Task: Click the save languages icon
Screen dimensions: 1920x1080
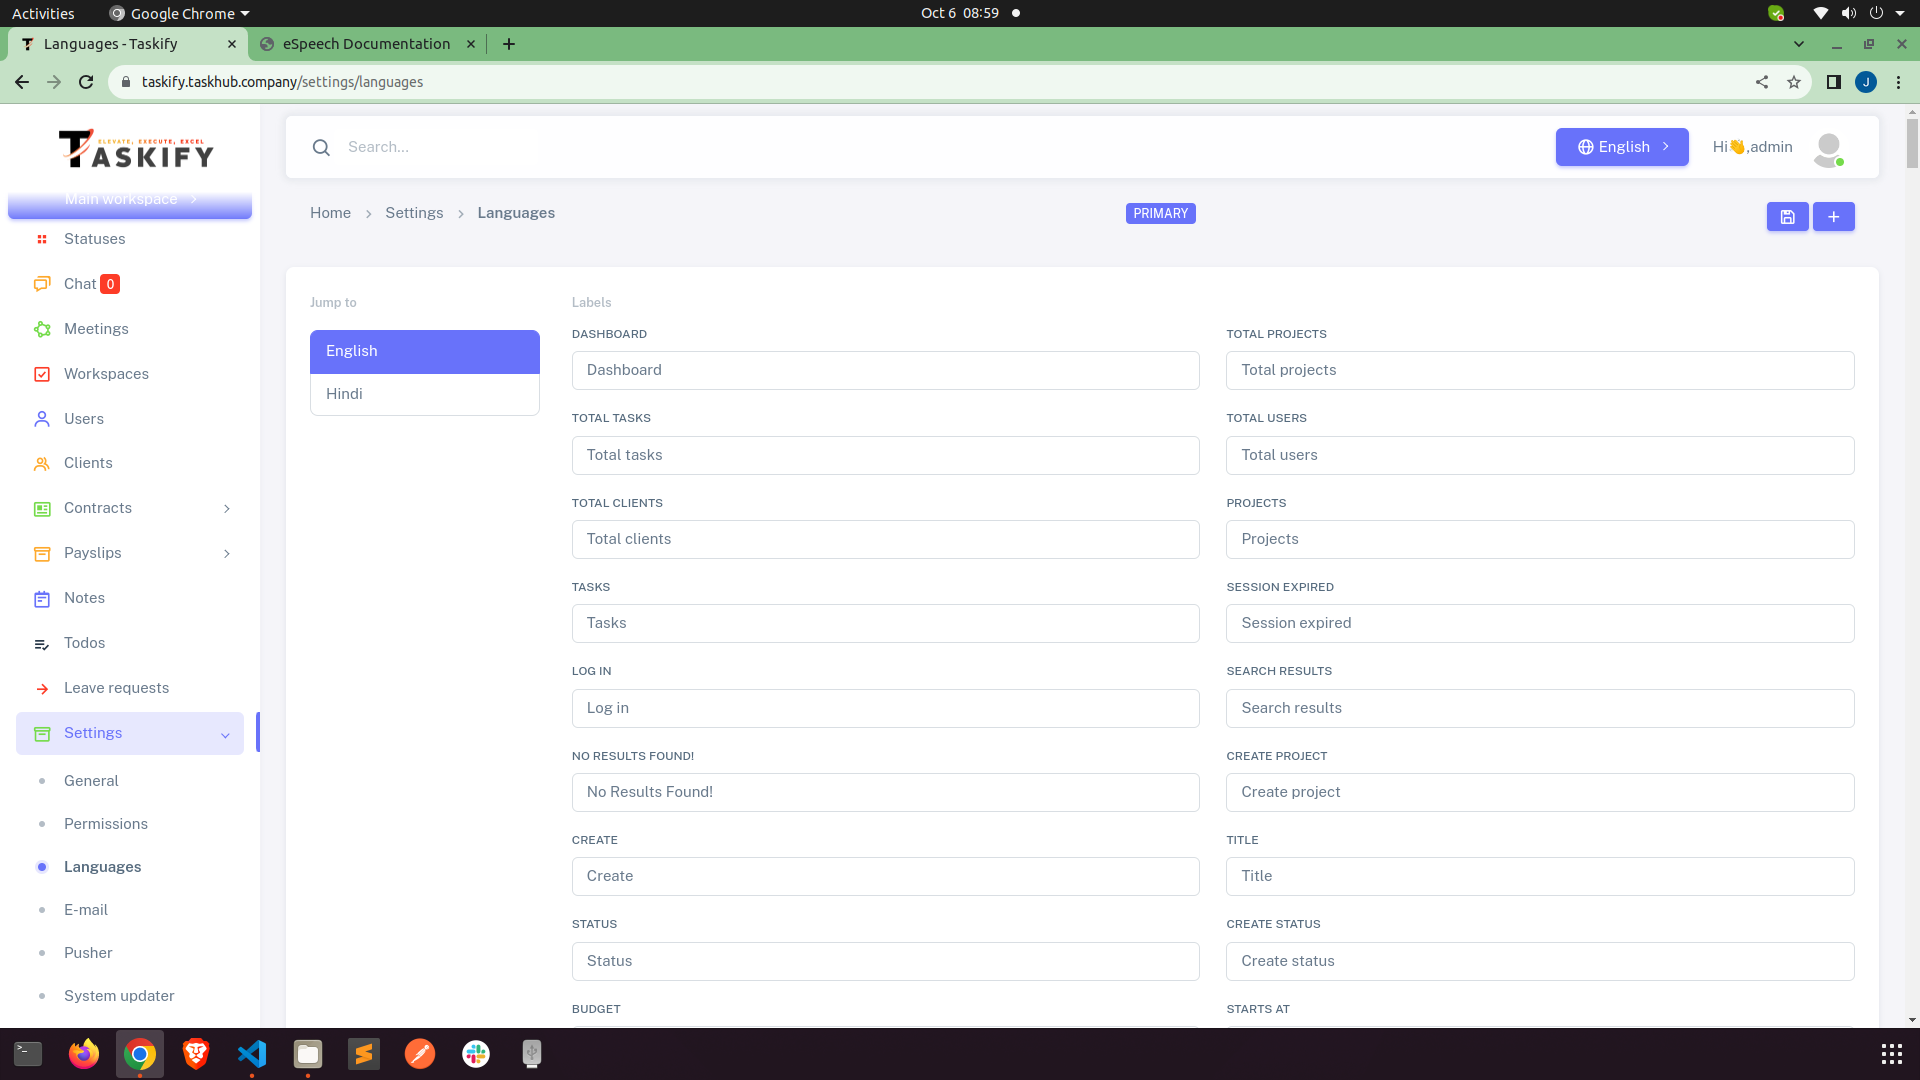Action: click(1787, 217)
